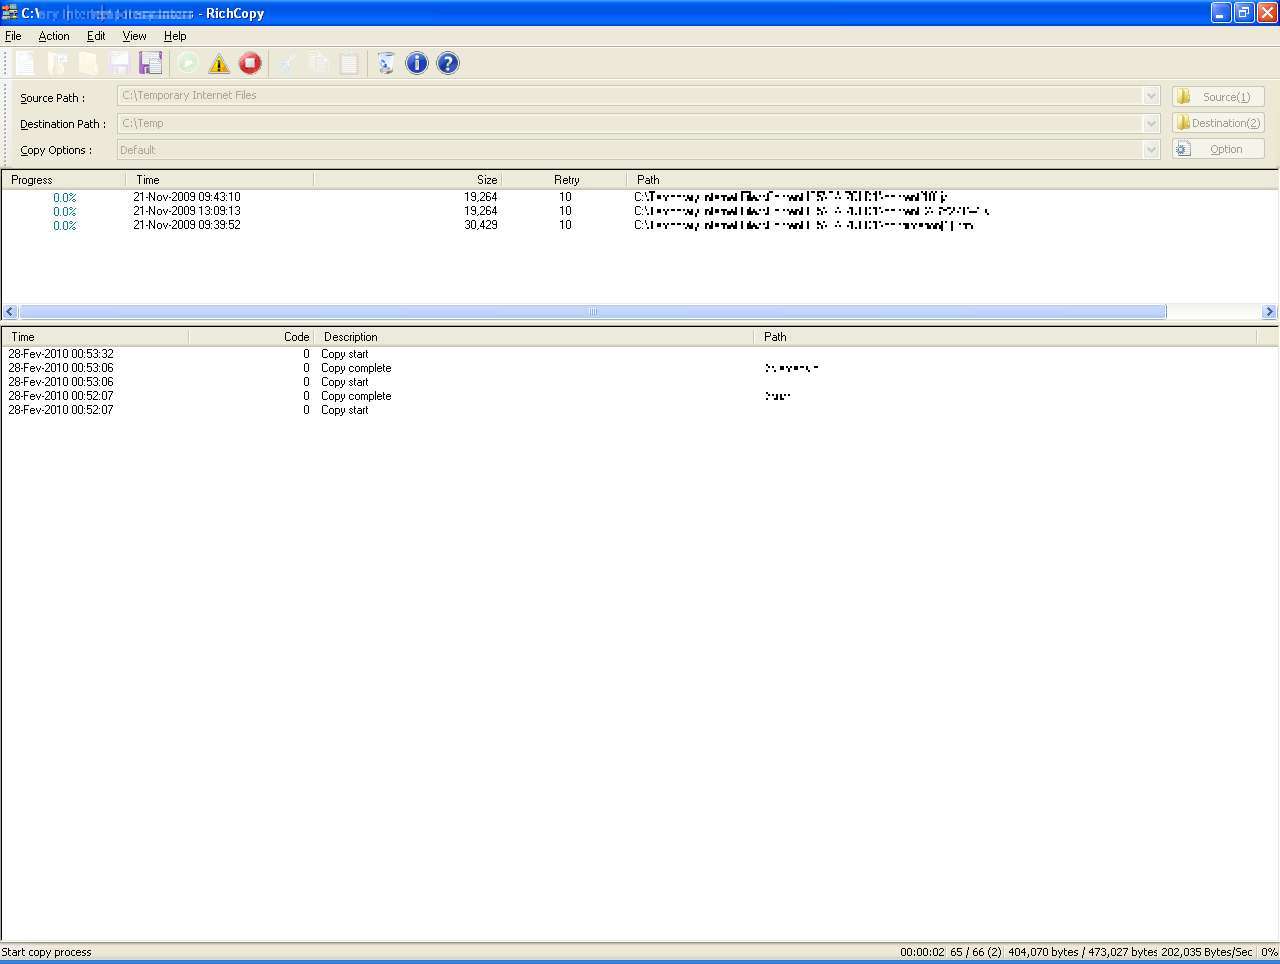Click the red Stop copy icon
The width and height of the screenshot is (1280, 964).
(250, 64)
